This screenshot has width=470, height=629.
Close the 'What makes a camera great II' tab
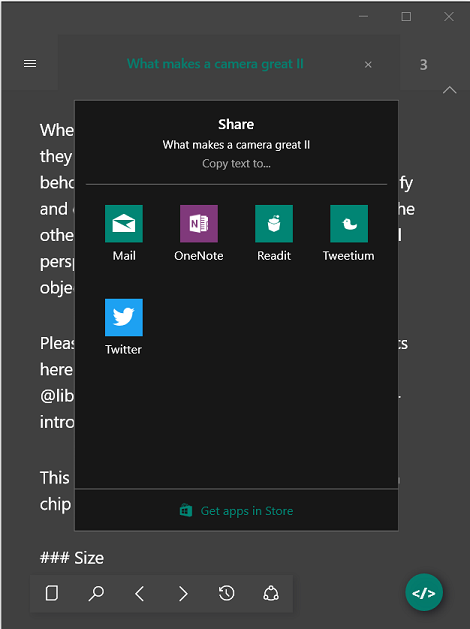point(368,65)
